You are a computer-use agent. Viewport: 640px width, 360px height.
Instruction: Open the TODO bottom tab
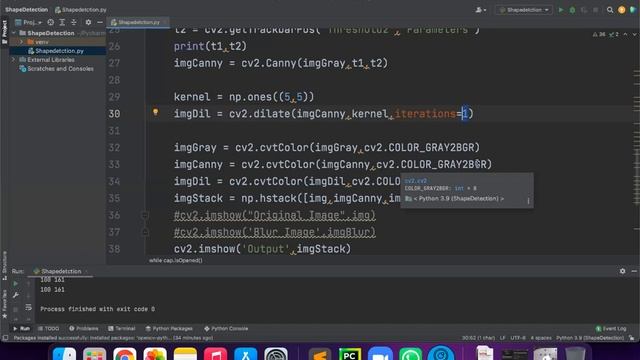pos(48,329)
